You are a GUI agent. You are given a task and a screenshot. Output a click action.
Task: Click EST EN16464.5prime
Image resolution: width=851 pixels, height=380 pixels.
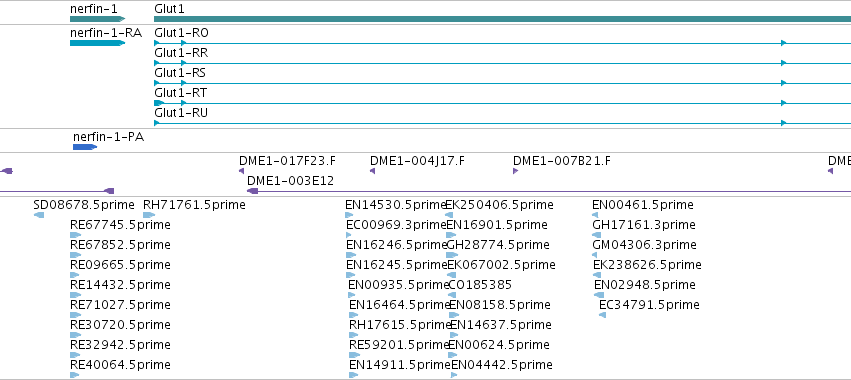(x=400, y=305)
